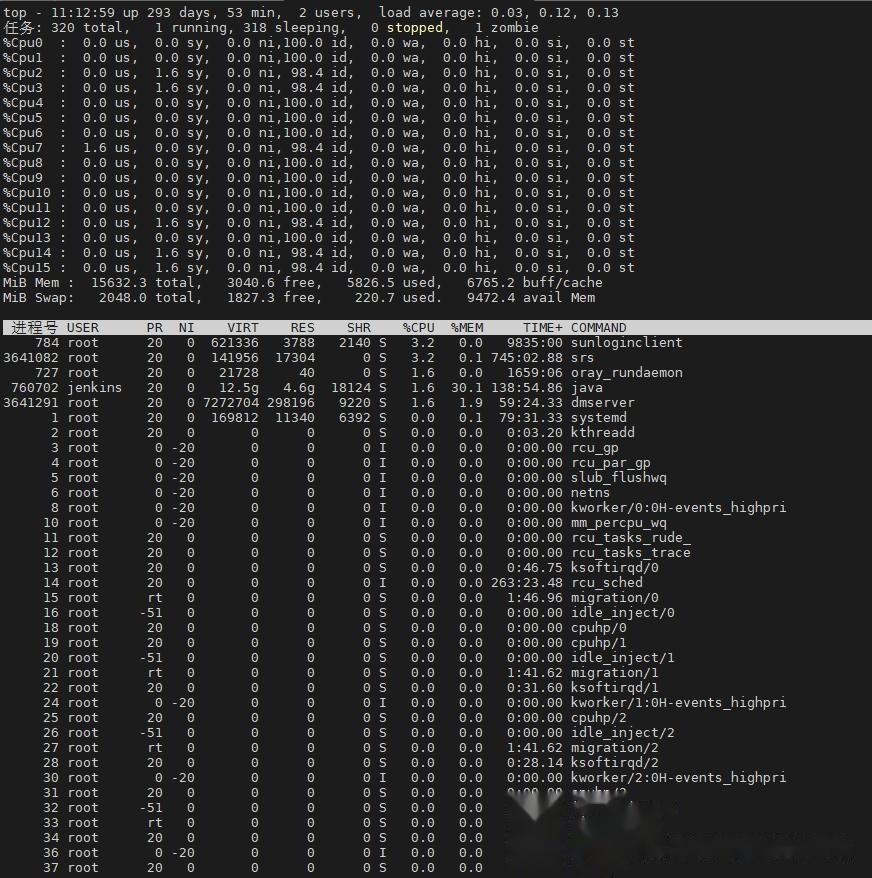Image resolution: width=872 pixels, height=878 pixels.
Task: Click the srs command entry
Action: pyautogui.click(x=582, y=358)
